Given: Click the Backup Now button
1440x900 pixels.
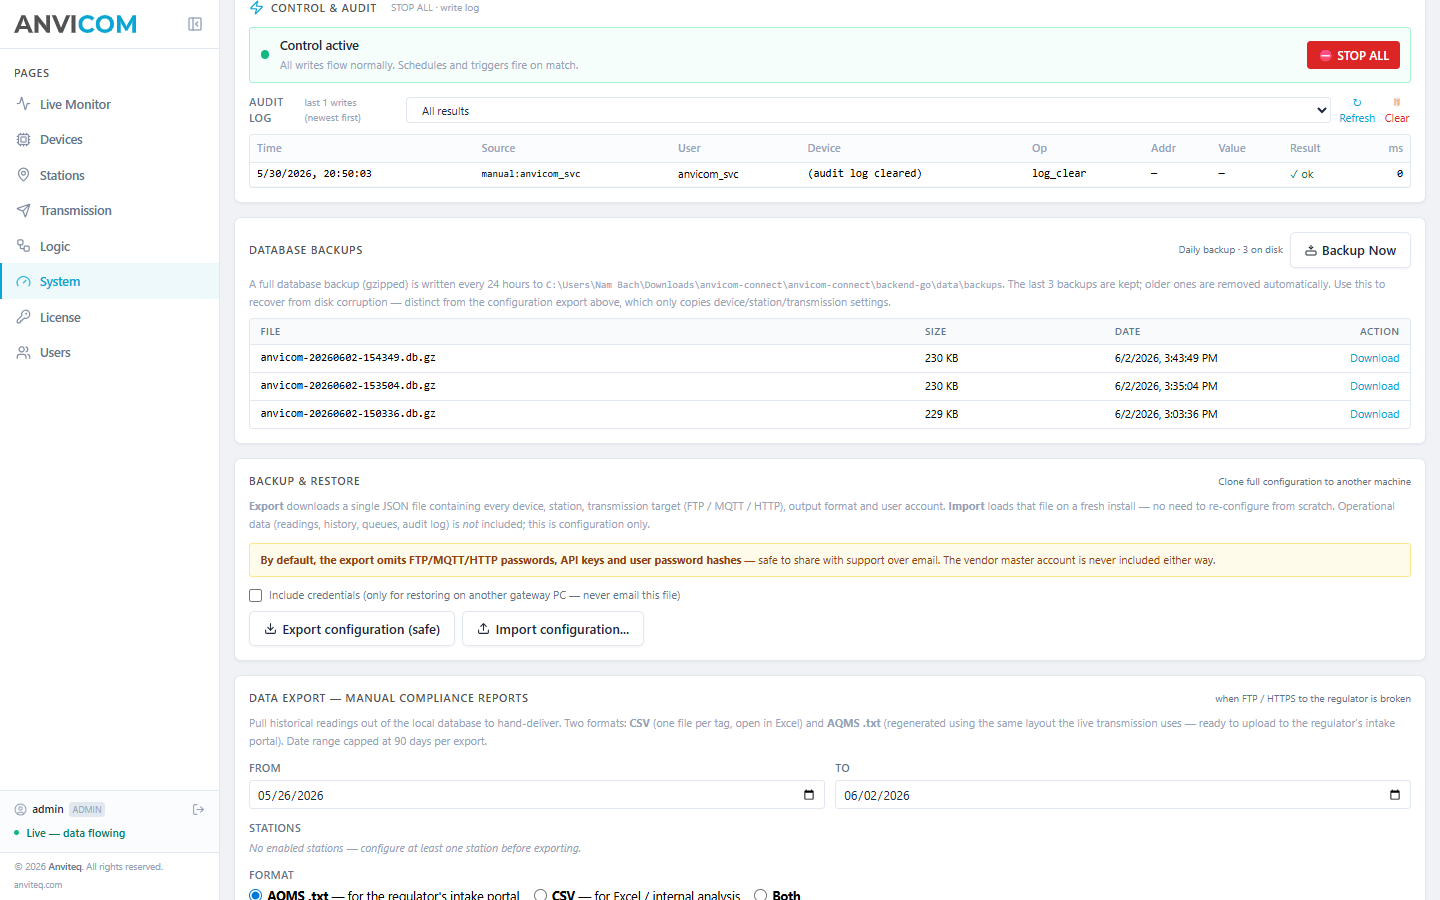Looking at the screenshot, I should 1350,250.
